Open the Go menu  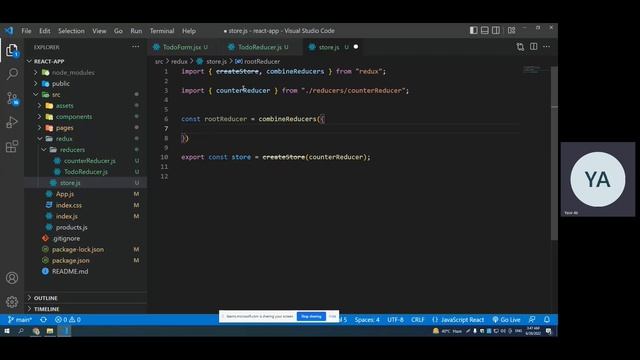[x=118, y=31]
